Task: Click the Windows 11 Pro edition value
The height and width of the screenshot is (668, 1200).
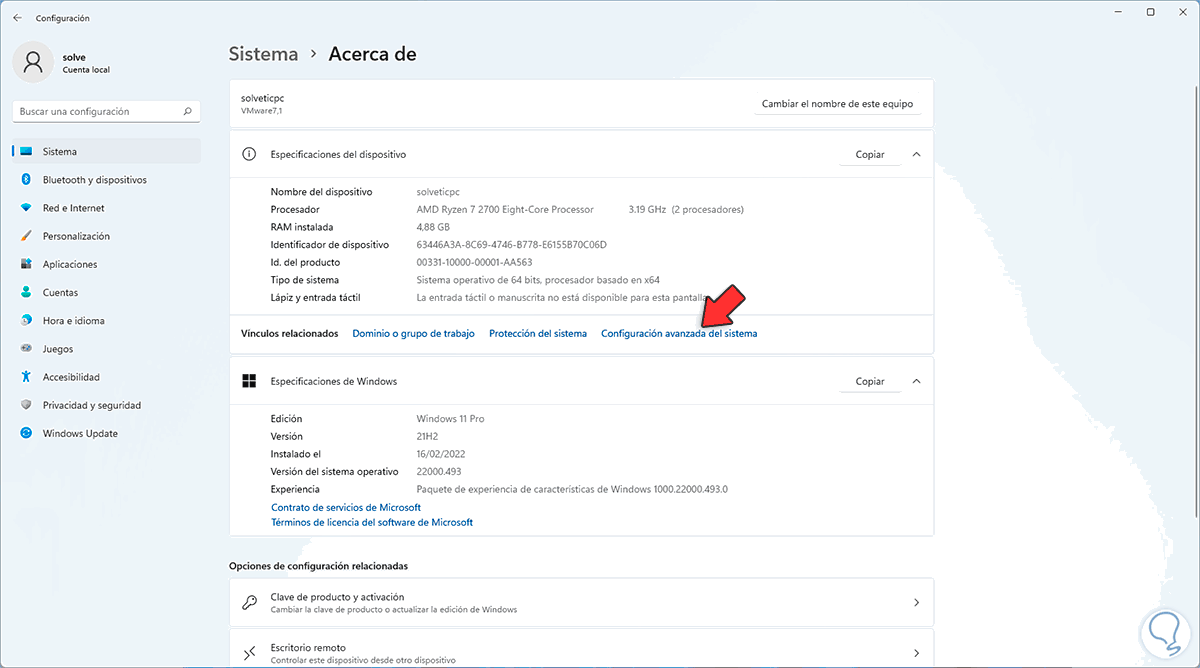Action: [x=450, y=419]
